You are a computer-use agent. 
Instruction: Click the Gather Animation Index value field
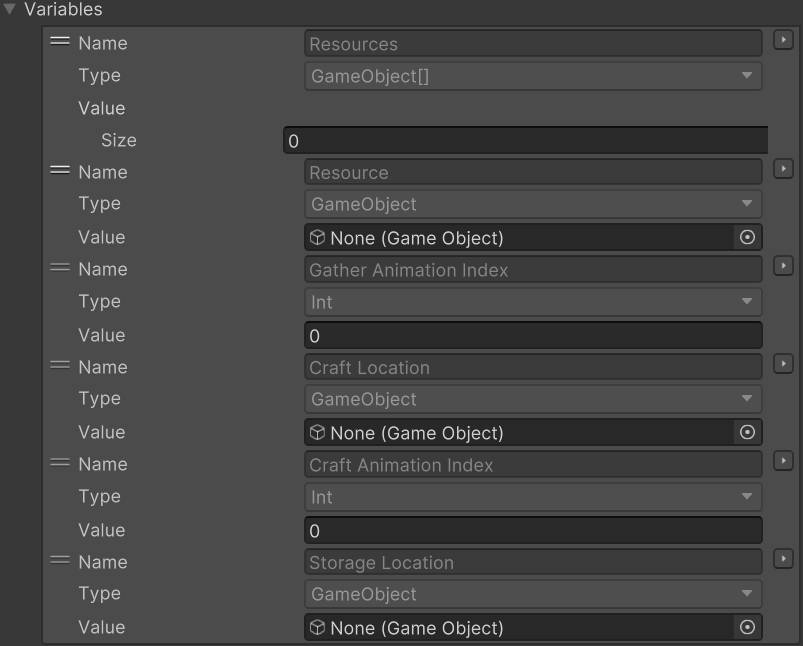[533, 336]
